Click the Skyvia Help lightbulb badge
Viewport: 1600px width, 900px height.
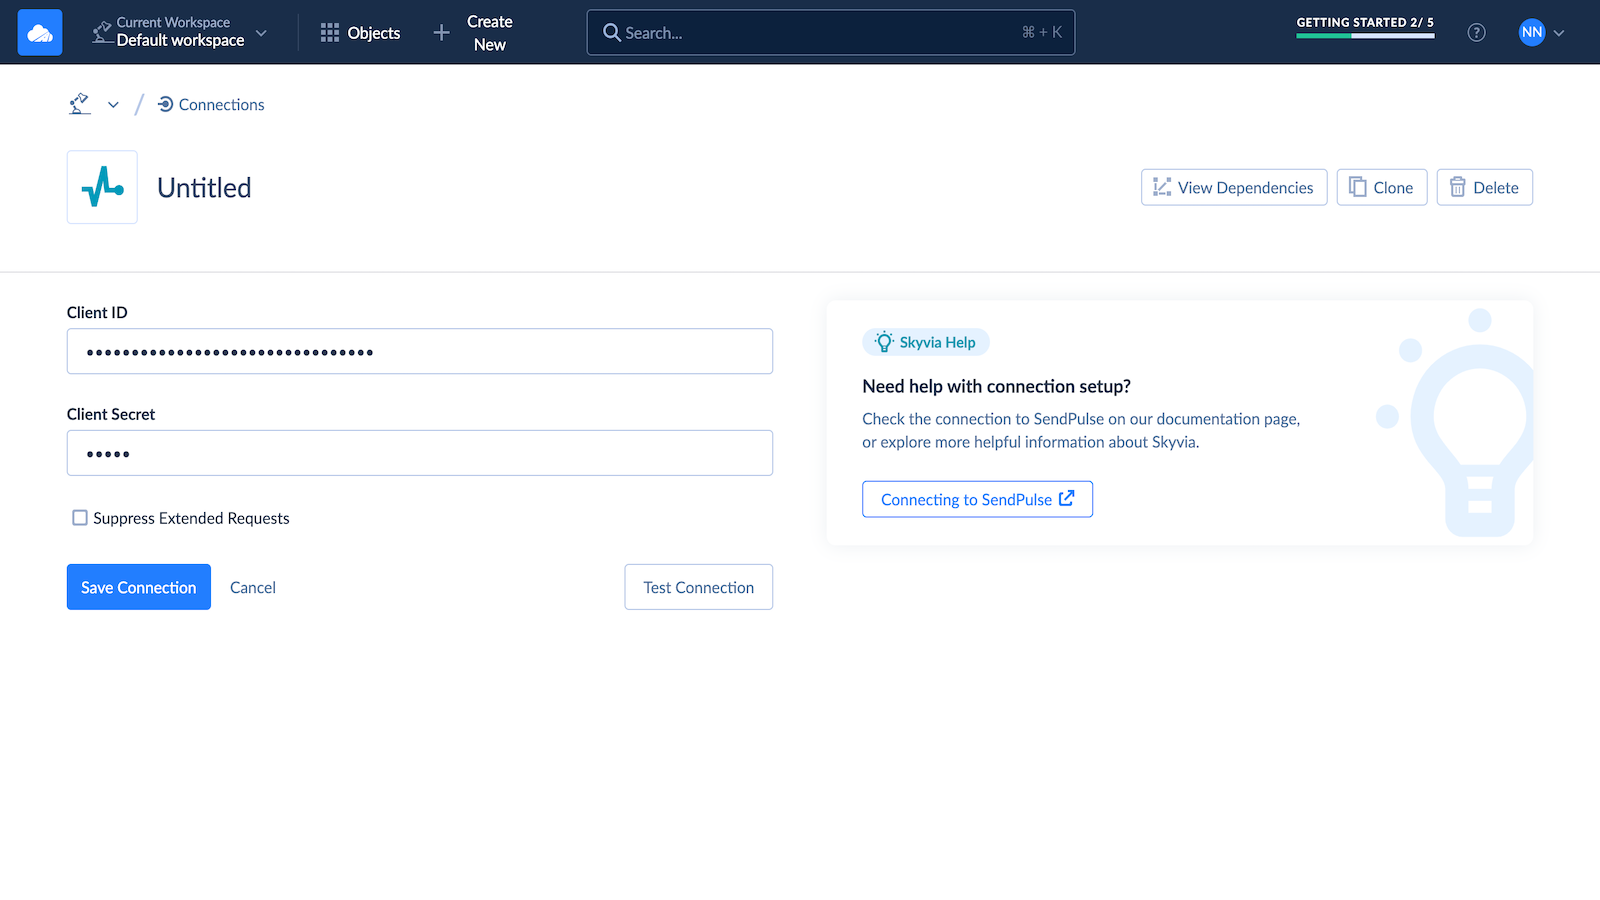point(926,342)
